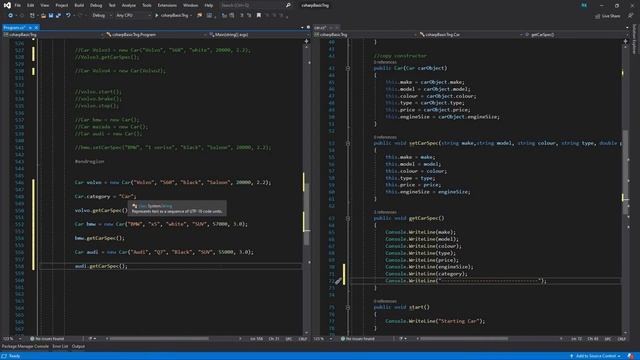The width and height of the screenshot is (640, 360).
Task: Open the Error List tab
Action: click(x=60, y=347)
